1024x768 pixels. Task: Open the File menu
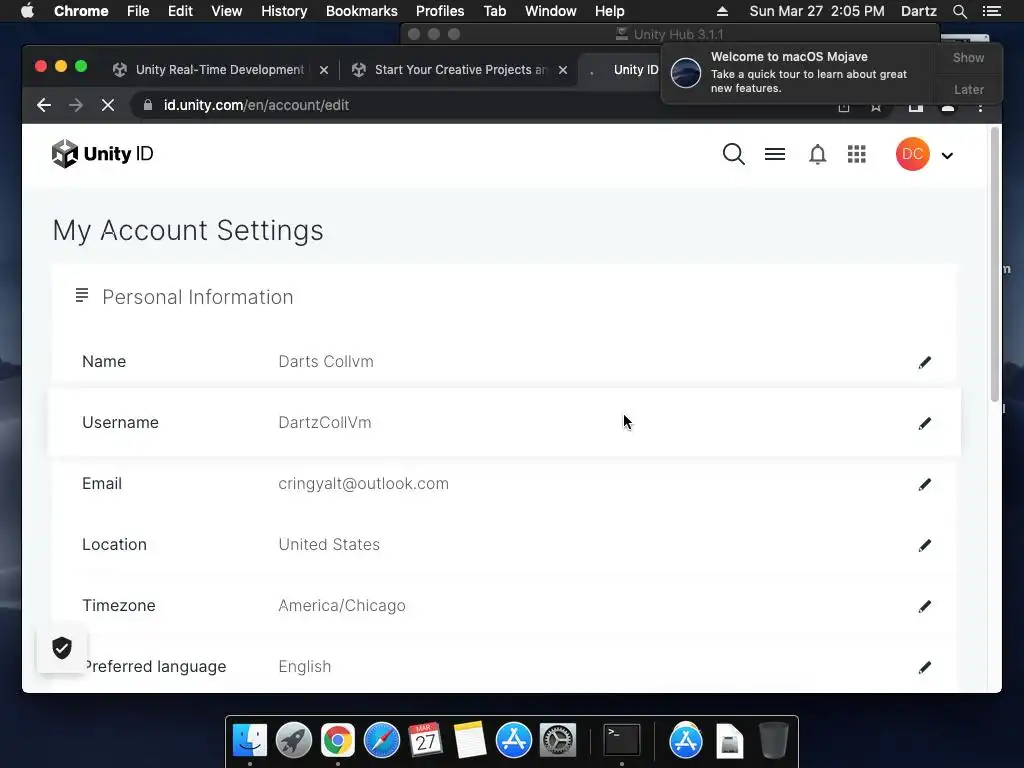pyautogui.click(x=138, y=11)
